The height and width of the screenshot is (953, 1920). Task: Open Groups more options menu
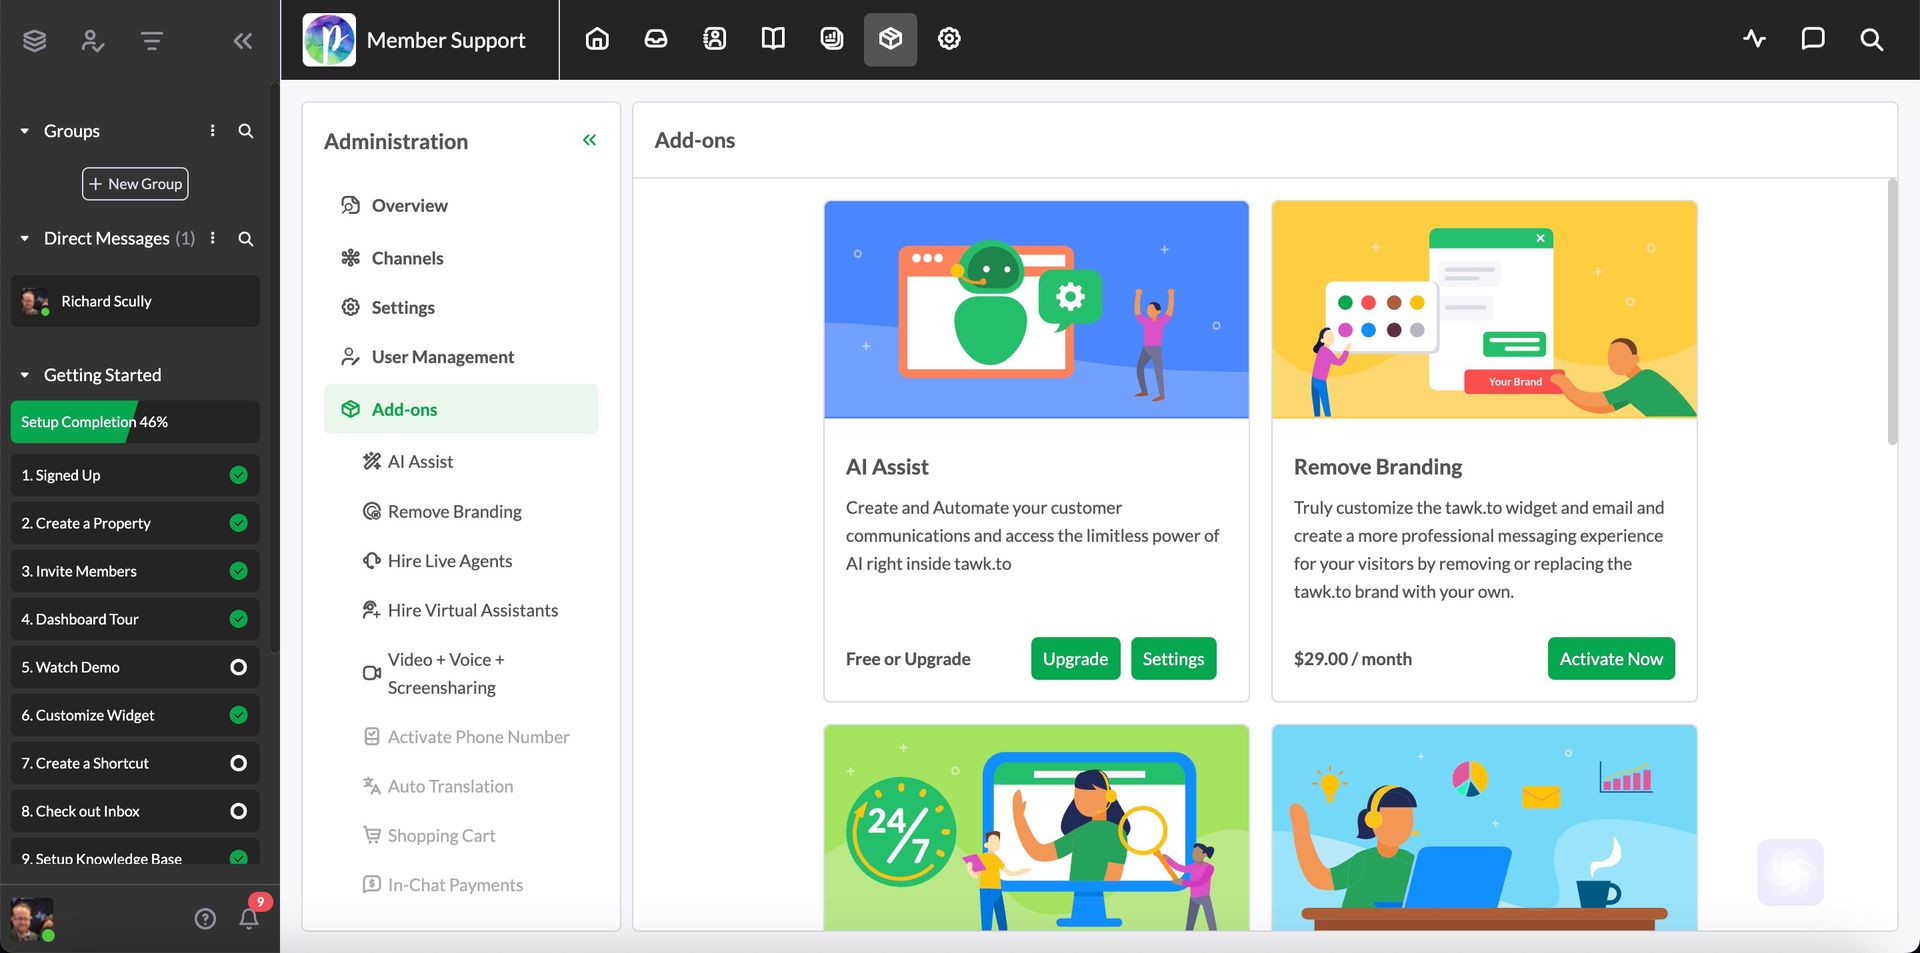(213, 131)
